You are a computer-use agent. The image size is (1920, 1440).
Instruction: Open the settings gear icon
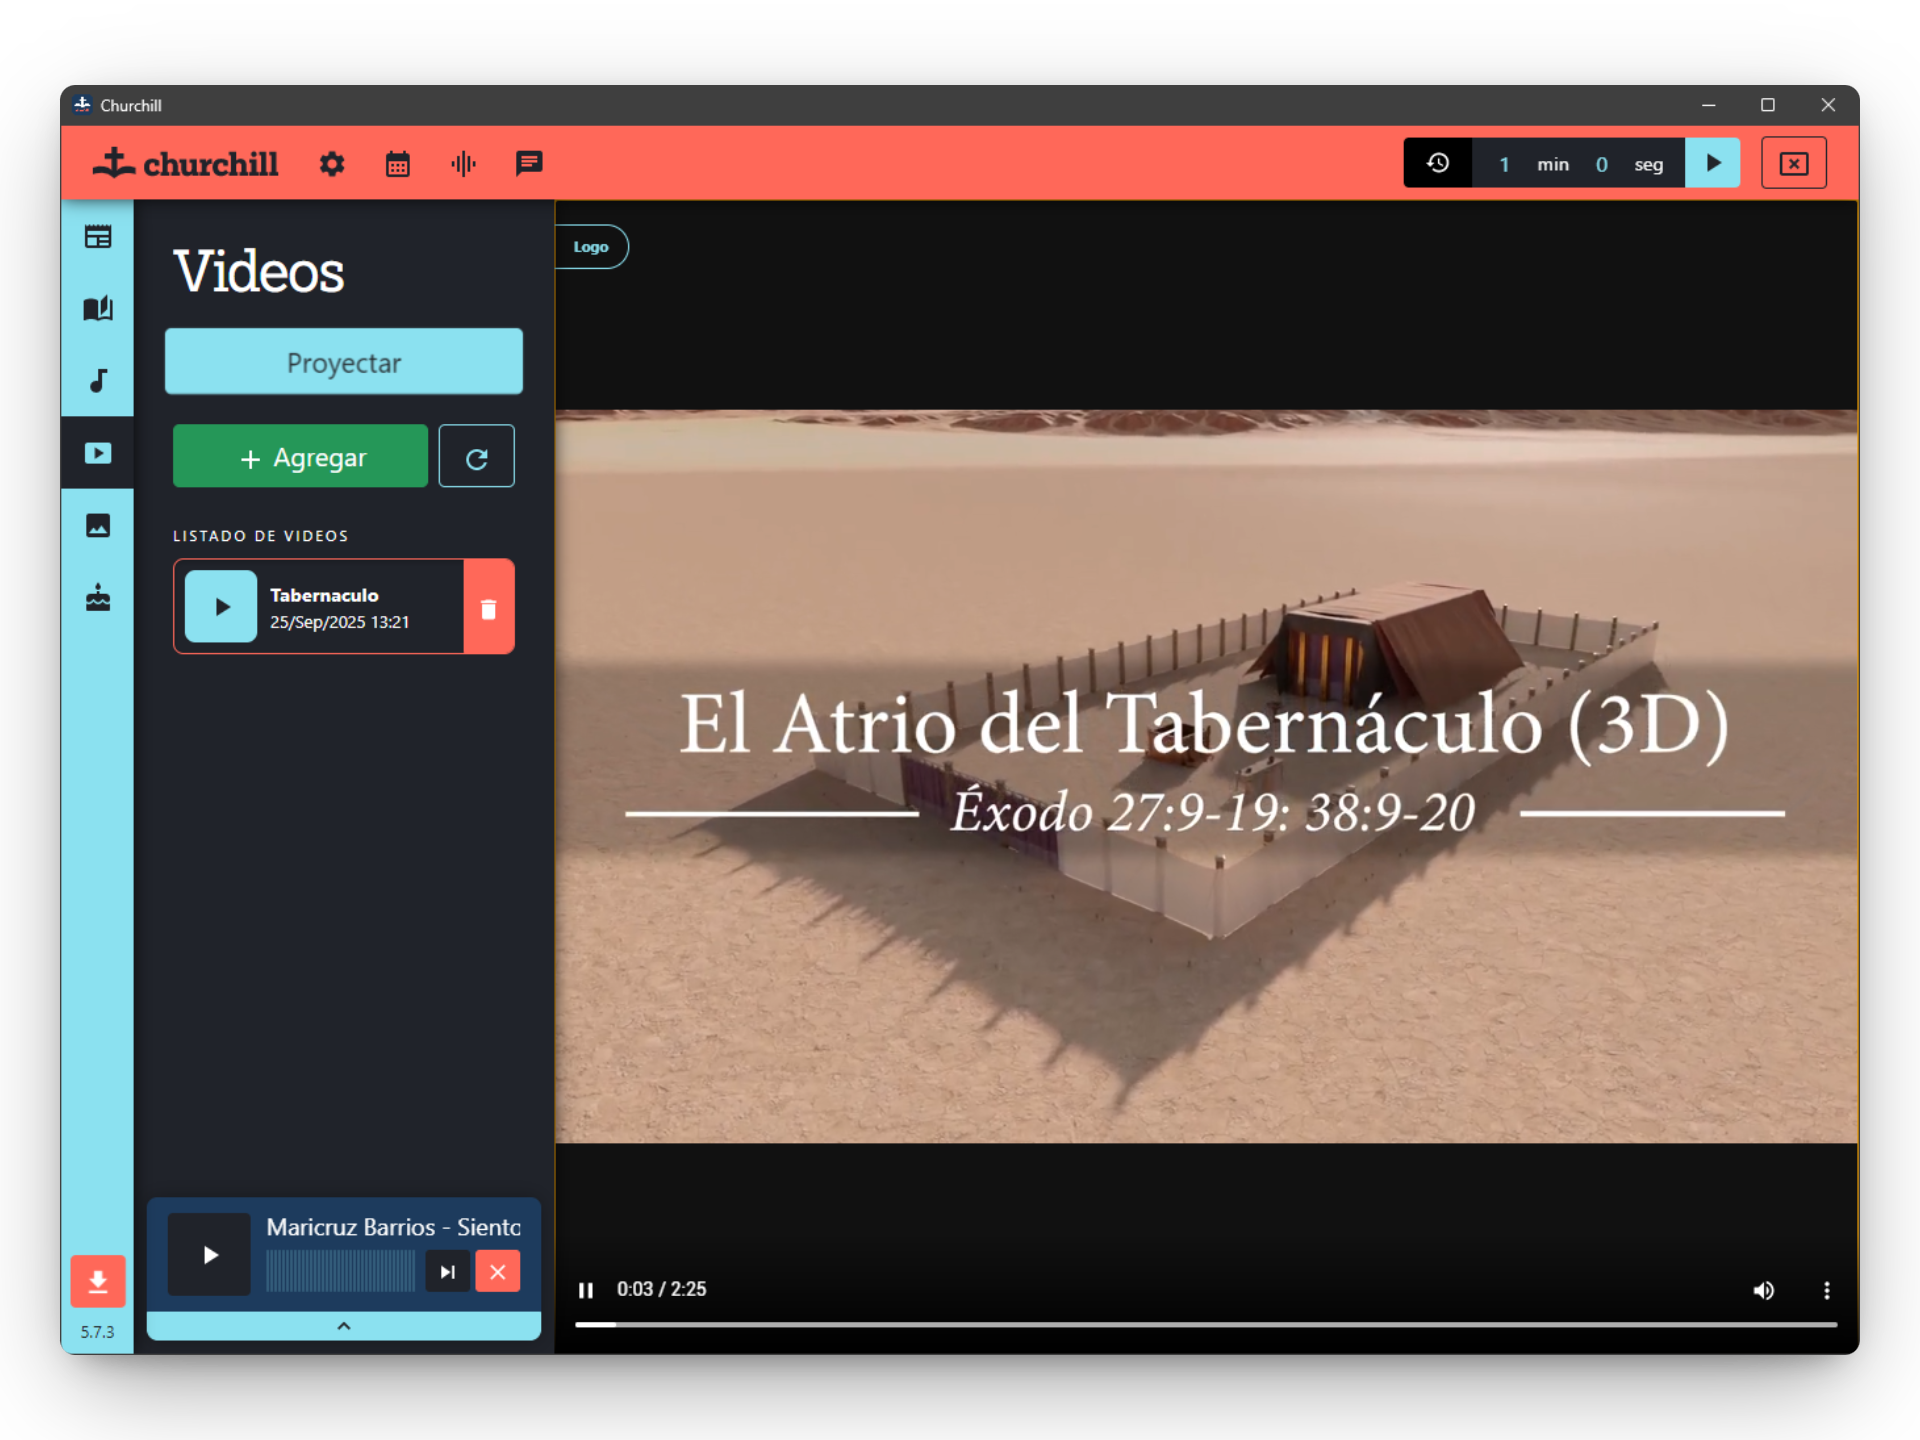point(332,163)
